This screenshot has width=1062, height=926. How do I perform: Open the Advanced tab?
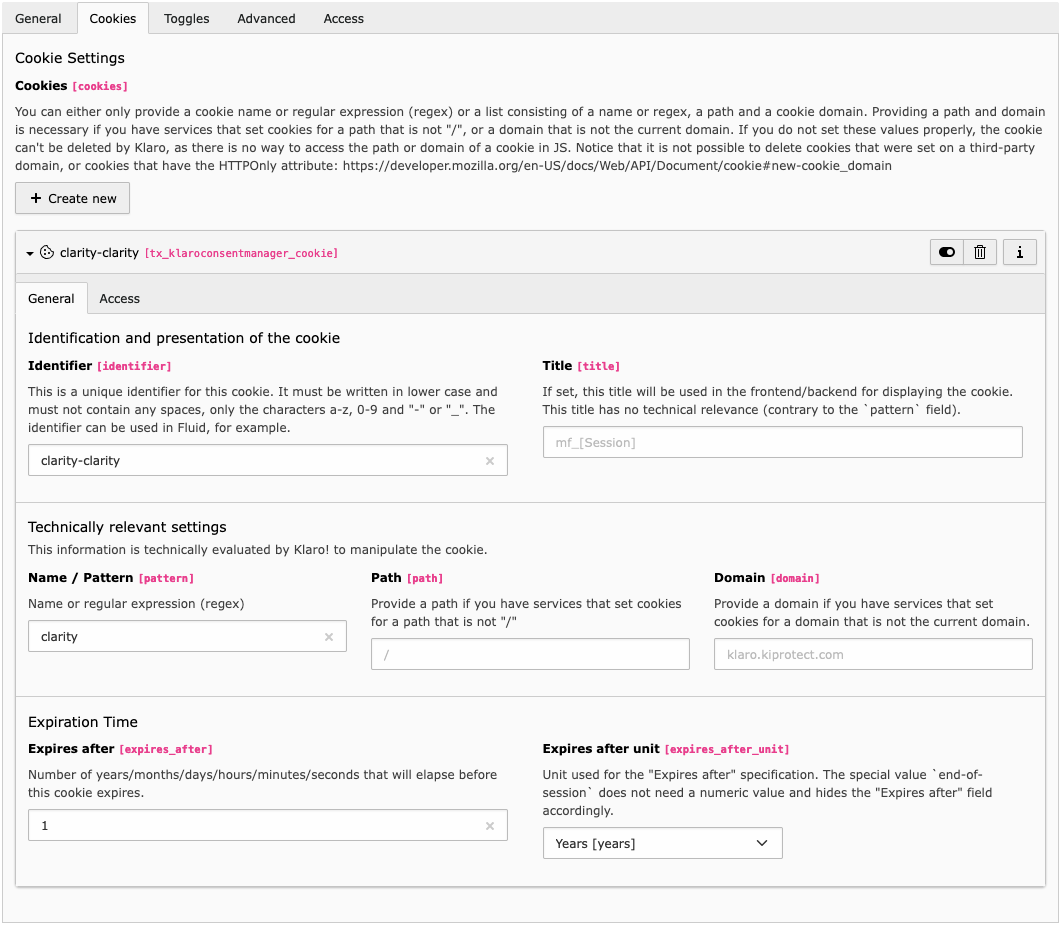coord(266,18)
